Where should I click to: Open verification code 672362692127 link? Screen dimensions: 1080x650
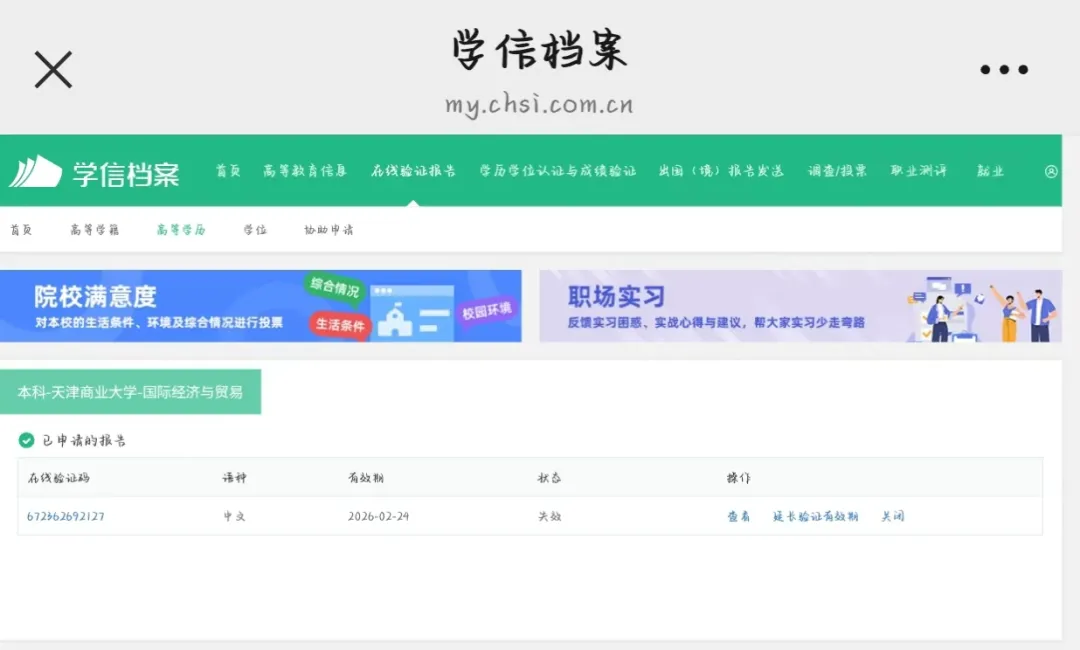pos(65,516)
